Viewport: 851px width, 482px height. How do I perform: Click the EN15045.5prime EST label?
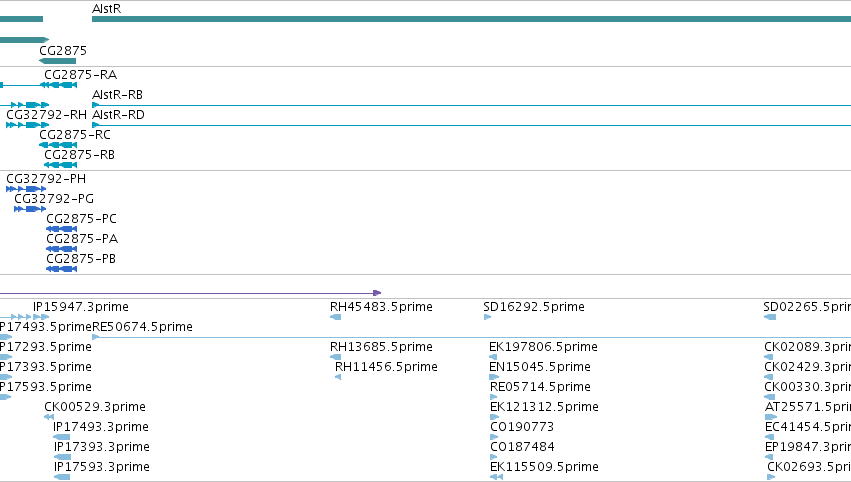point(539,367)
